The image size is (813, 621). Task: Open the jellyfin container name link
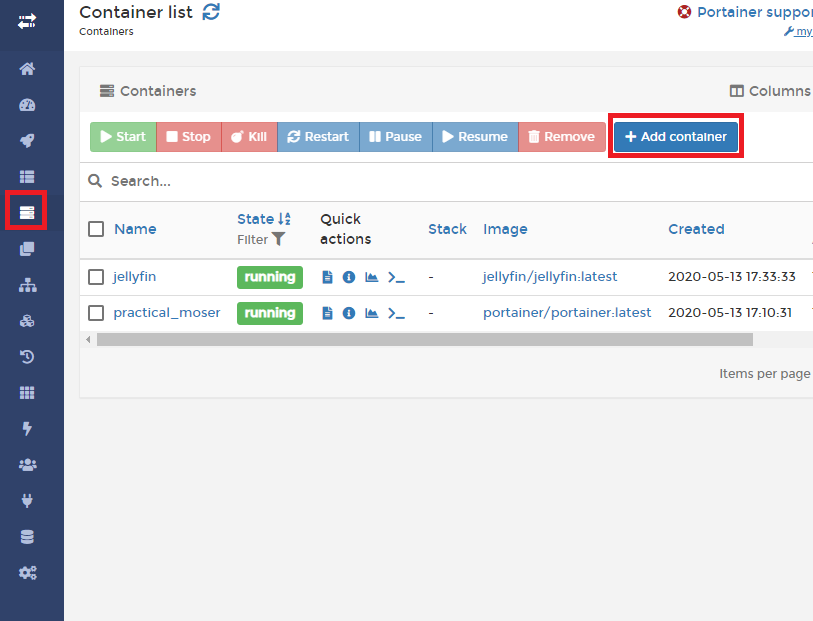135,277
